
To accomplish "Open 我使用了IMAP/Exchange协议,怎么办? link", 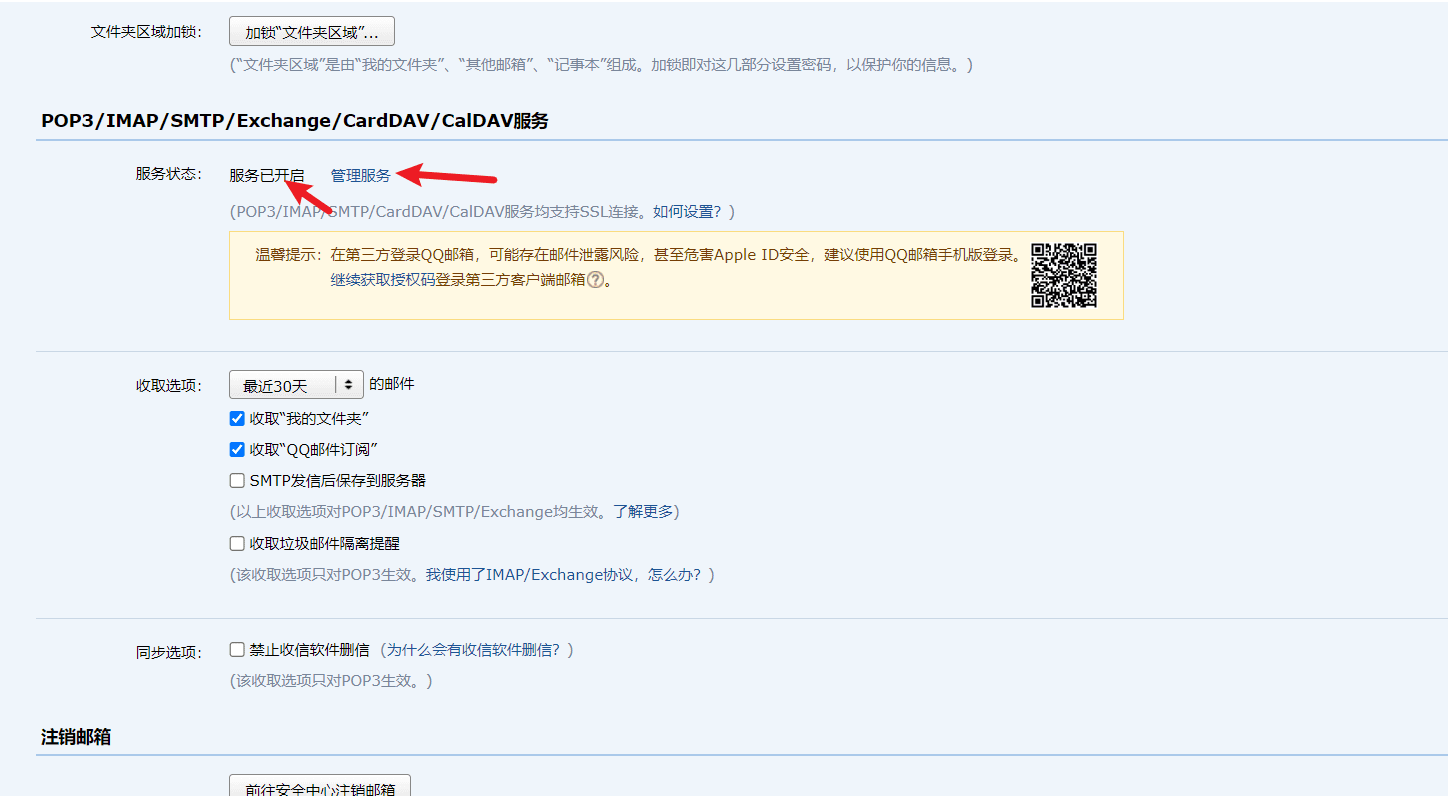I will click(x=565, y=575).
